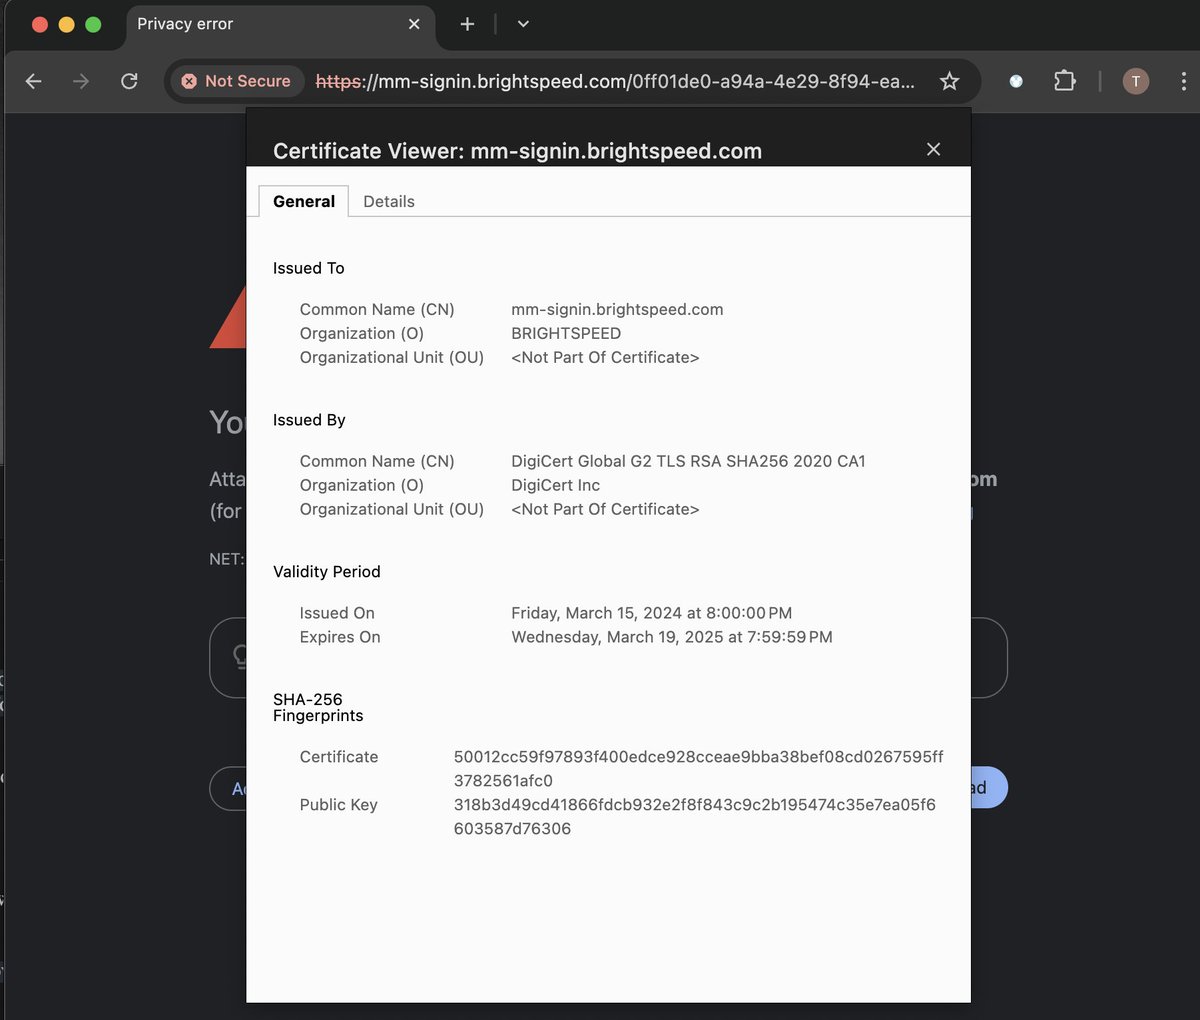Click the Issued To section heading
1200x1020 pixels.
(309, 268)
